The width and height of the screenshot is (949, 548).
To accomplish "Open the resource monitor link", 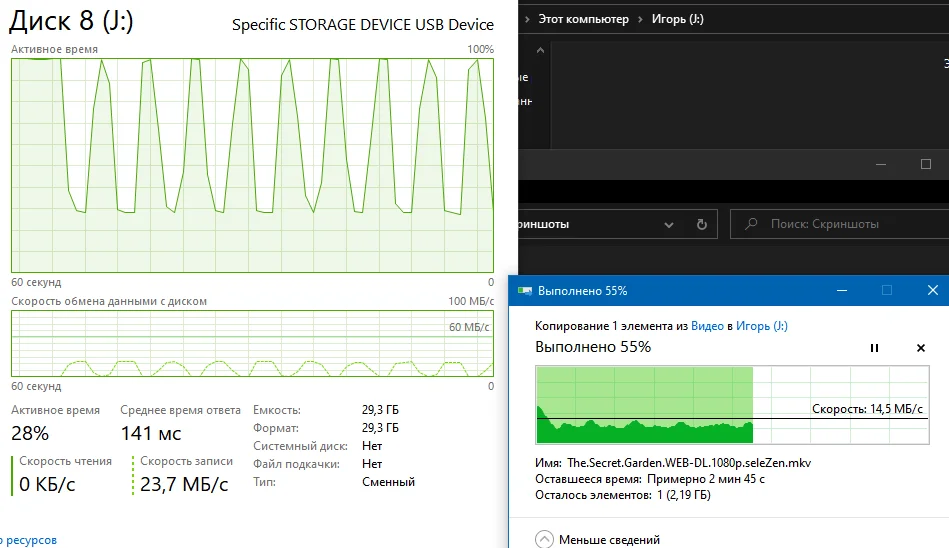I will pos(30,540).
